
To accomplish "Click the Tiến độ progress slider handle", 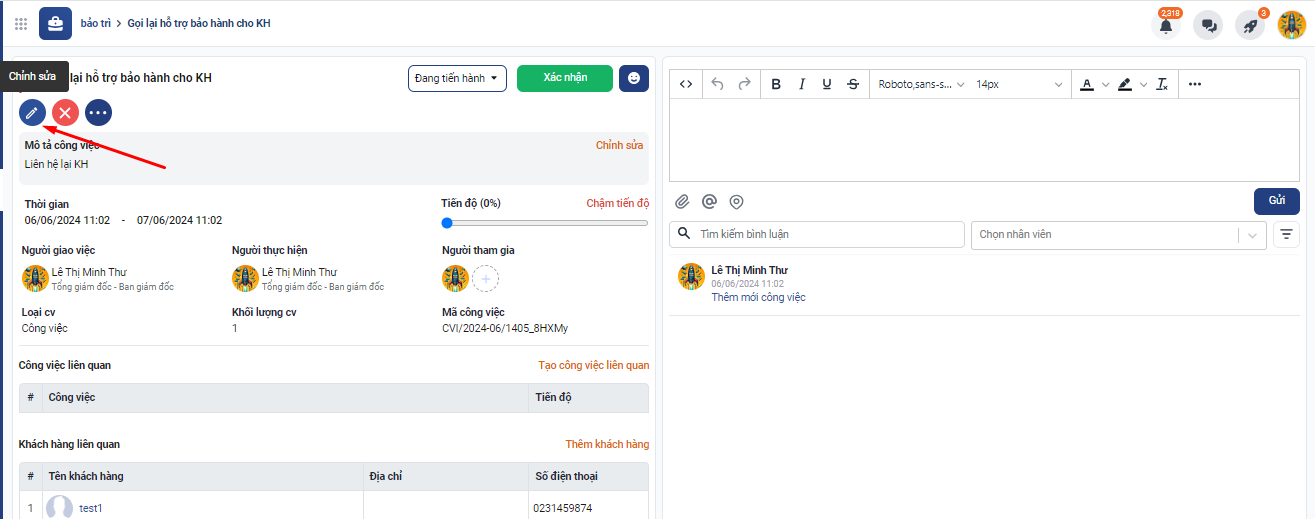I will pyautogui.click(x=447, y=223).
